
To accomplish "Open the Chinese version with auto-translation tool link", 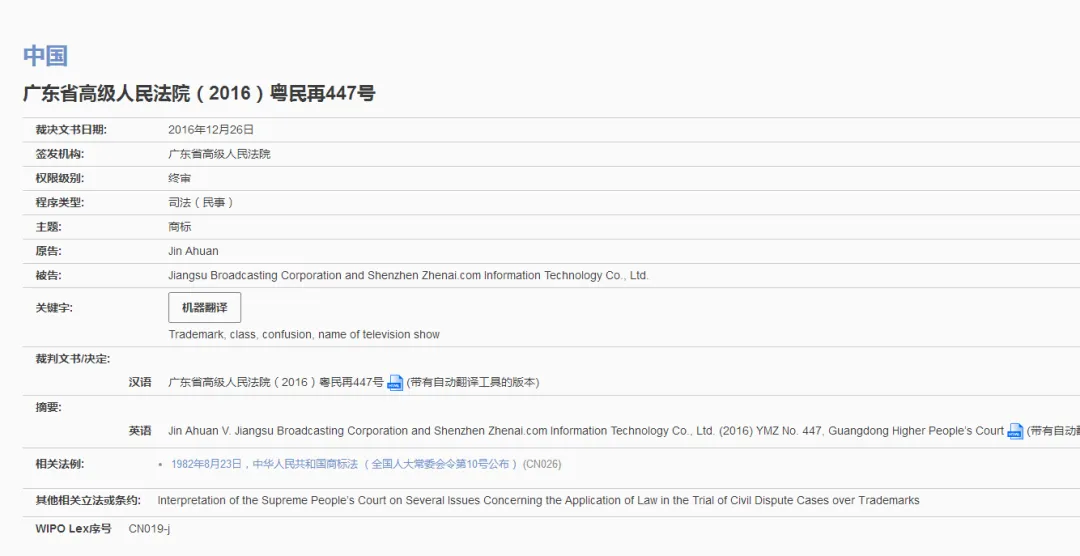I will click(x=472, y=382).
